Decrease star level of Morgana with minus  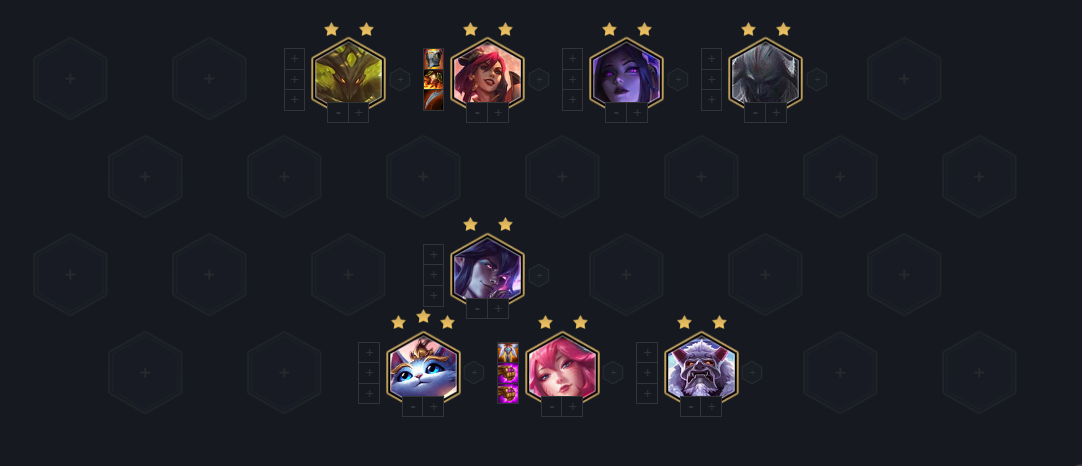pos(616,113)
